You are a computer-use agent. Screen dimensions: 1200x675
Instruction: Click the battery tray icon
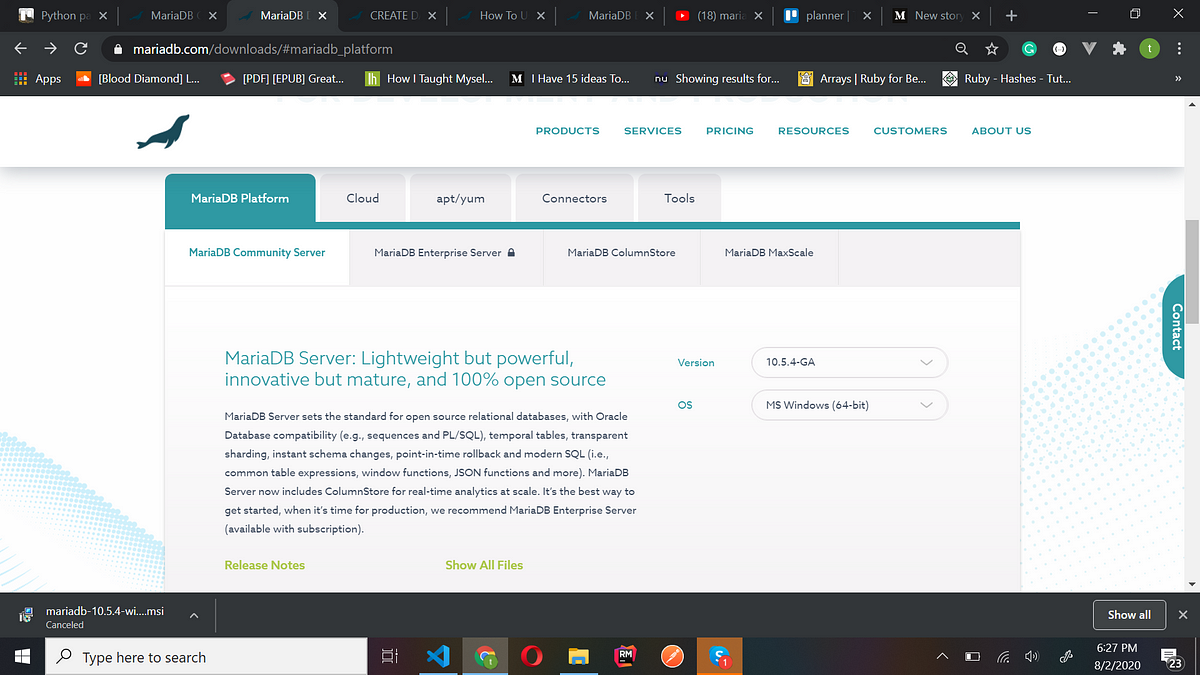[973, 657]
